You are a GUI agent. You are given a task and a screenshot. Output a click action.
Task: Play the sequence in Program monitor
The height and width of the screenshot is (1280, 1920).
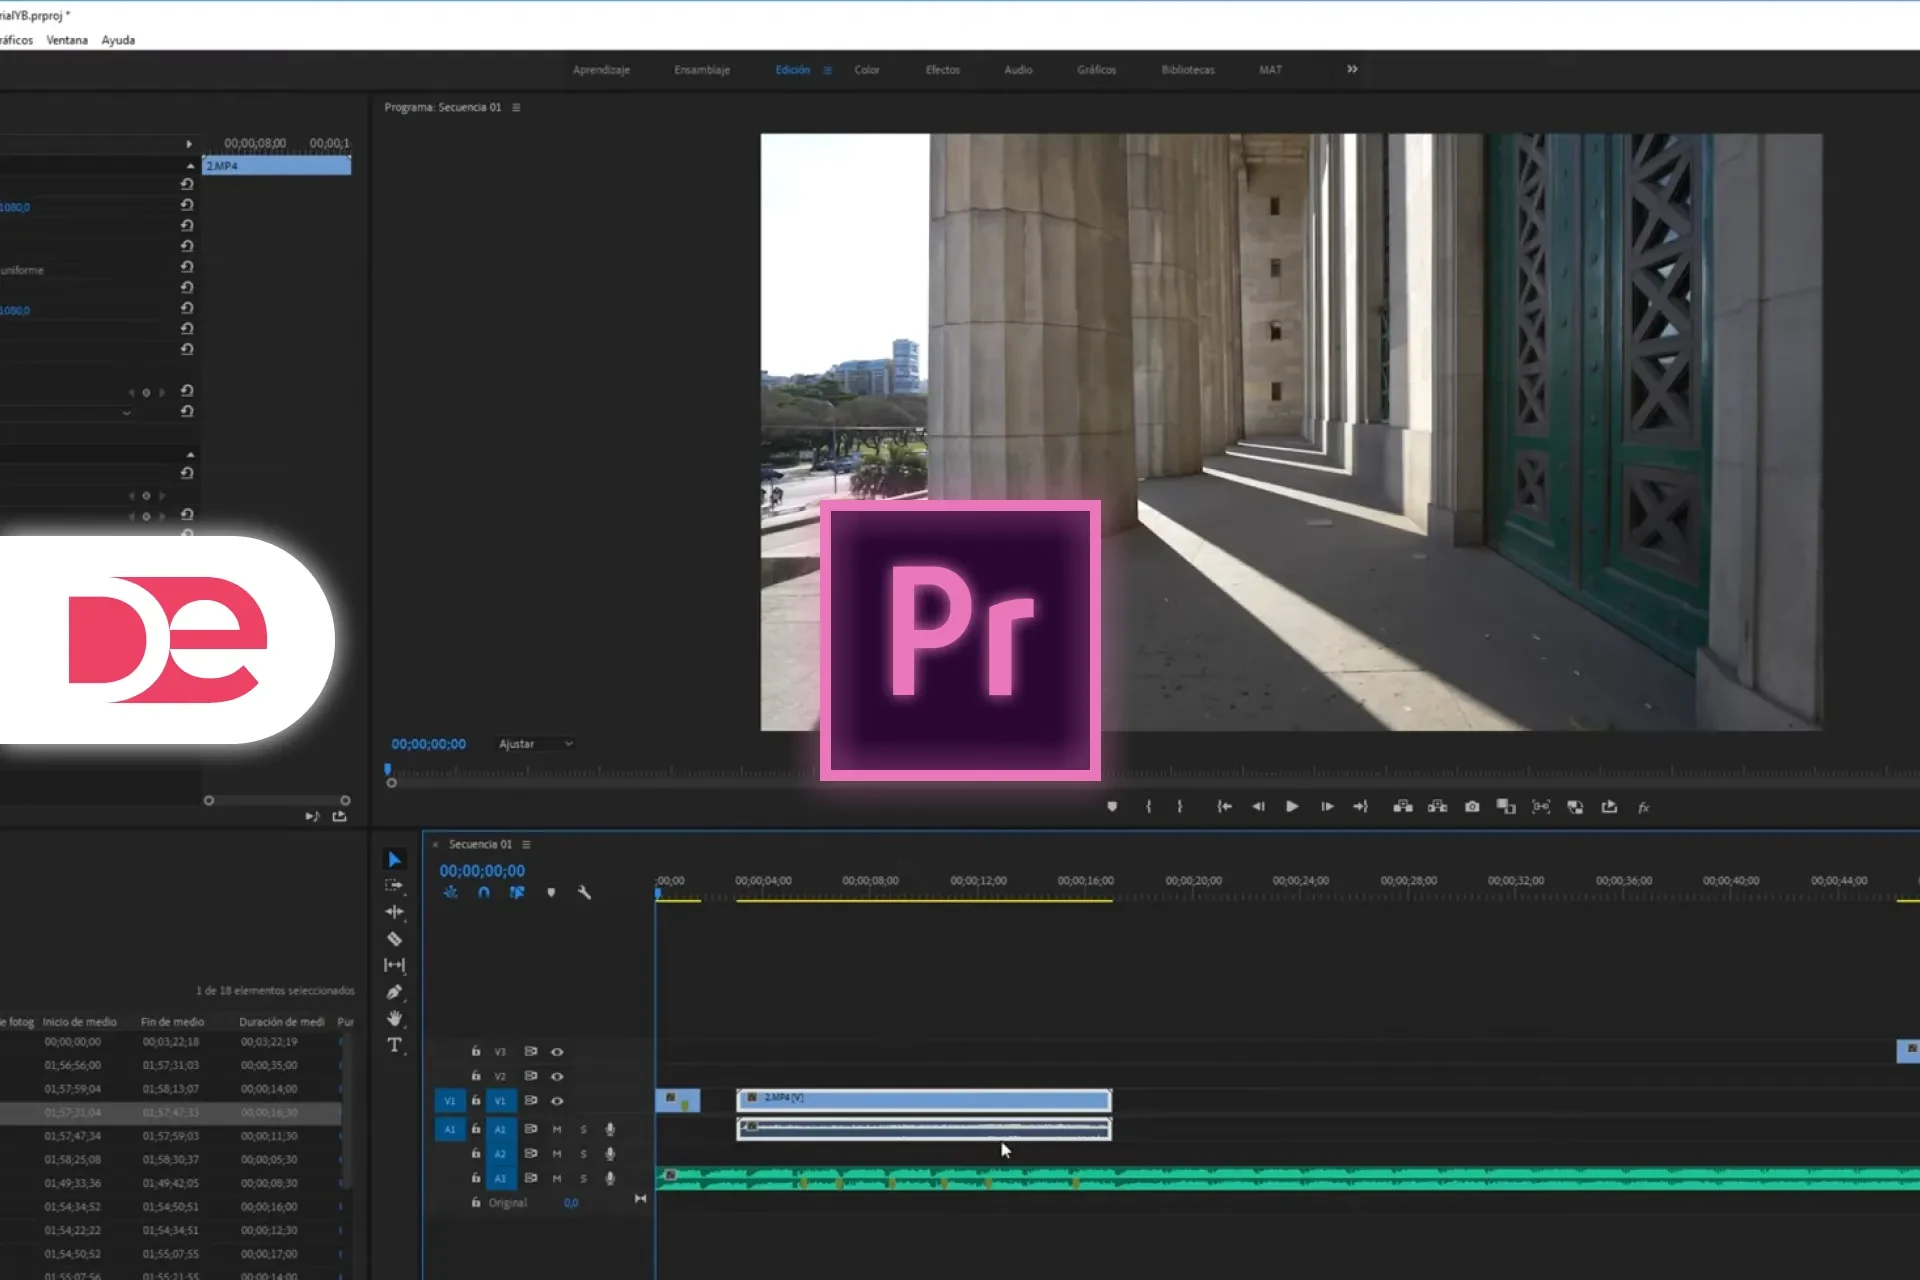click(1292, 806)
